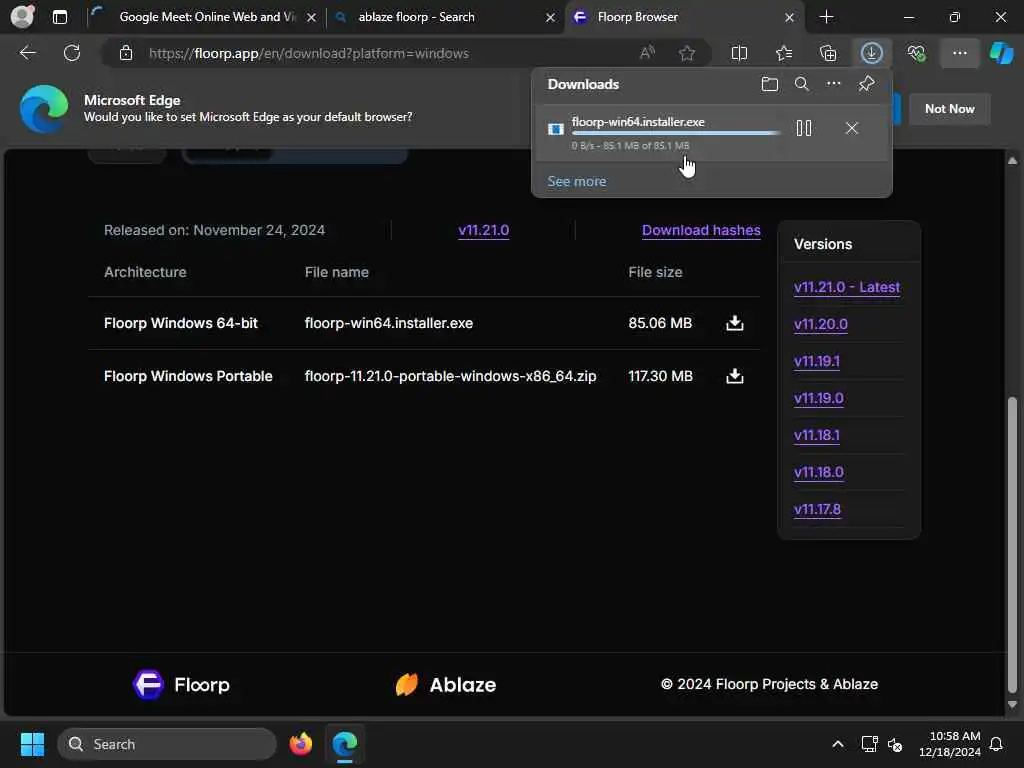The image size is (1024, 768).
Task: Select version v11.21.0 - Latest
Action: tap(846, 287)
